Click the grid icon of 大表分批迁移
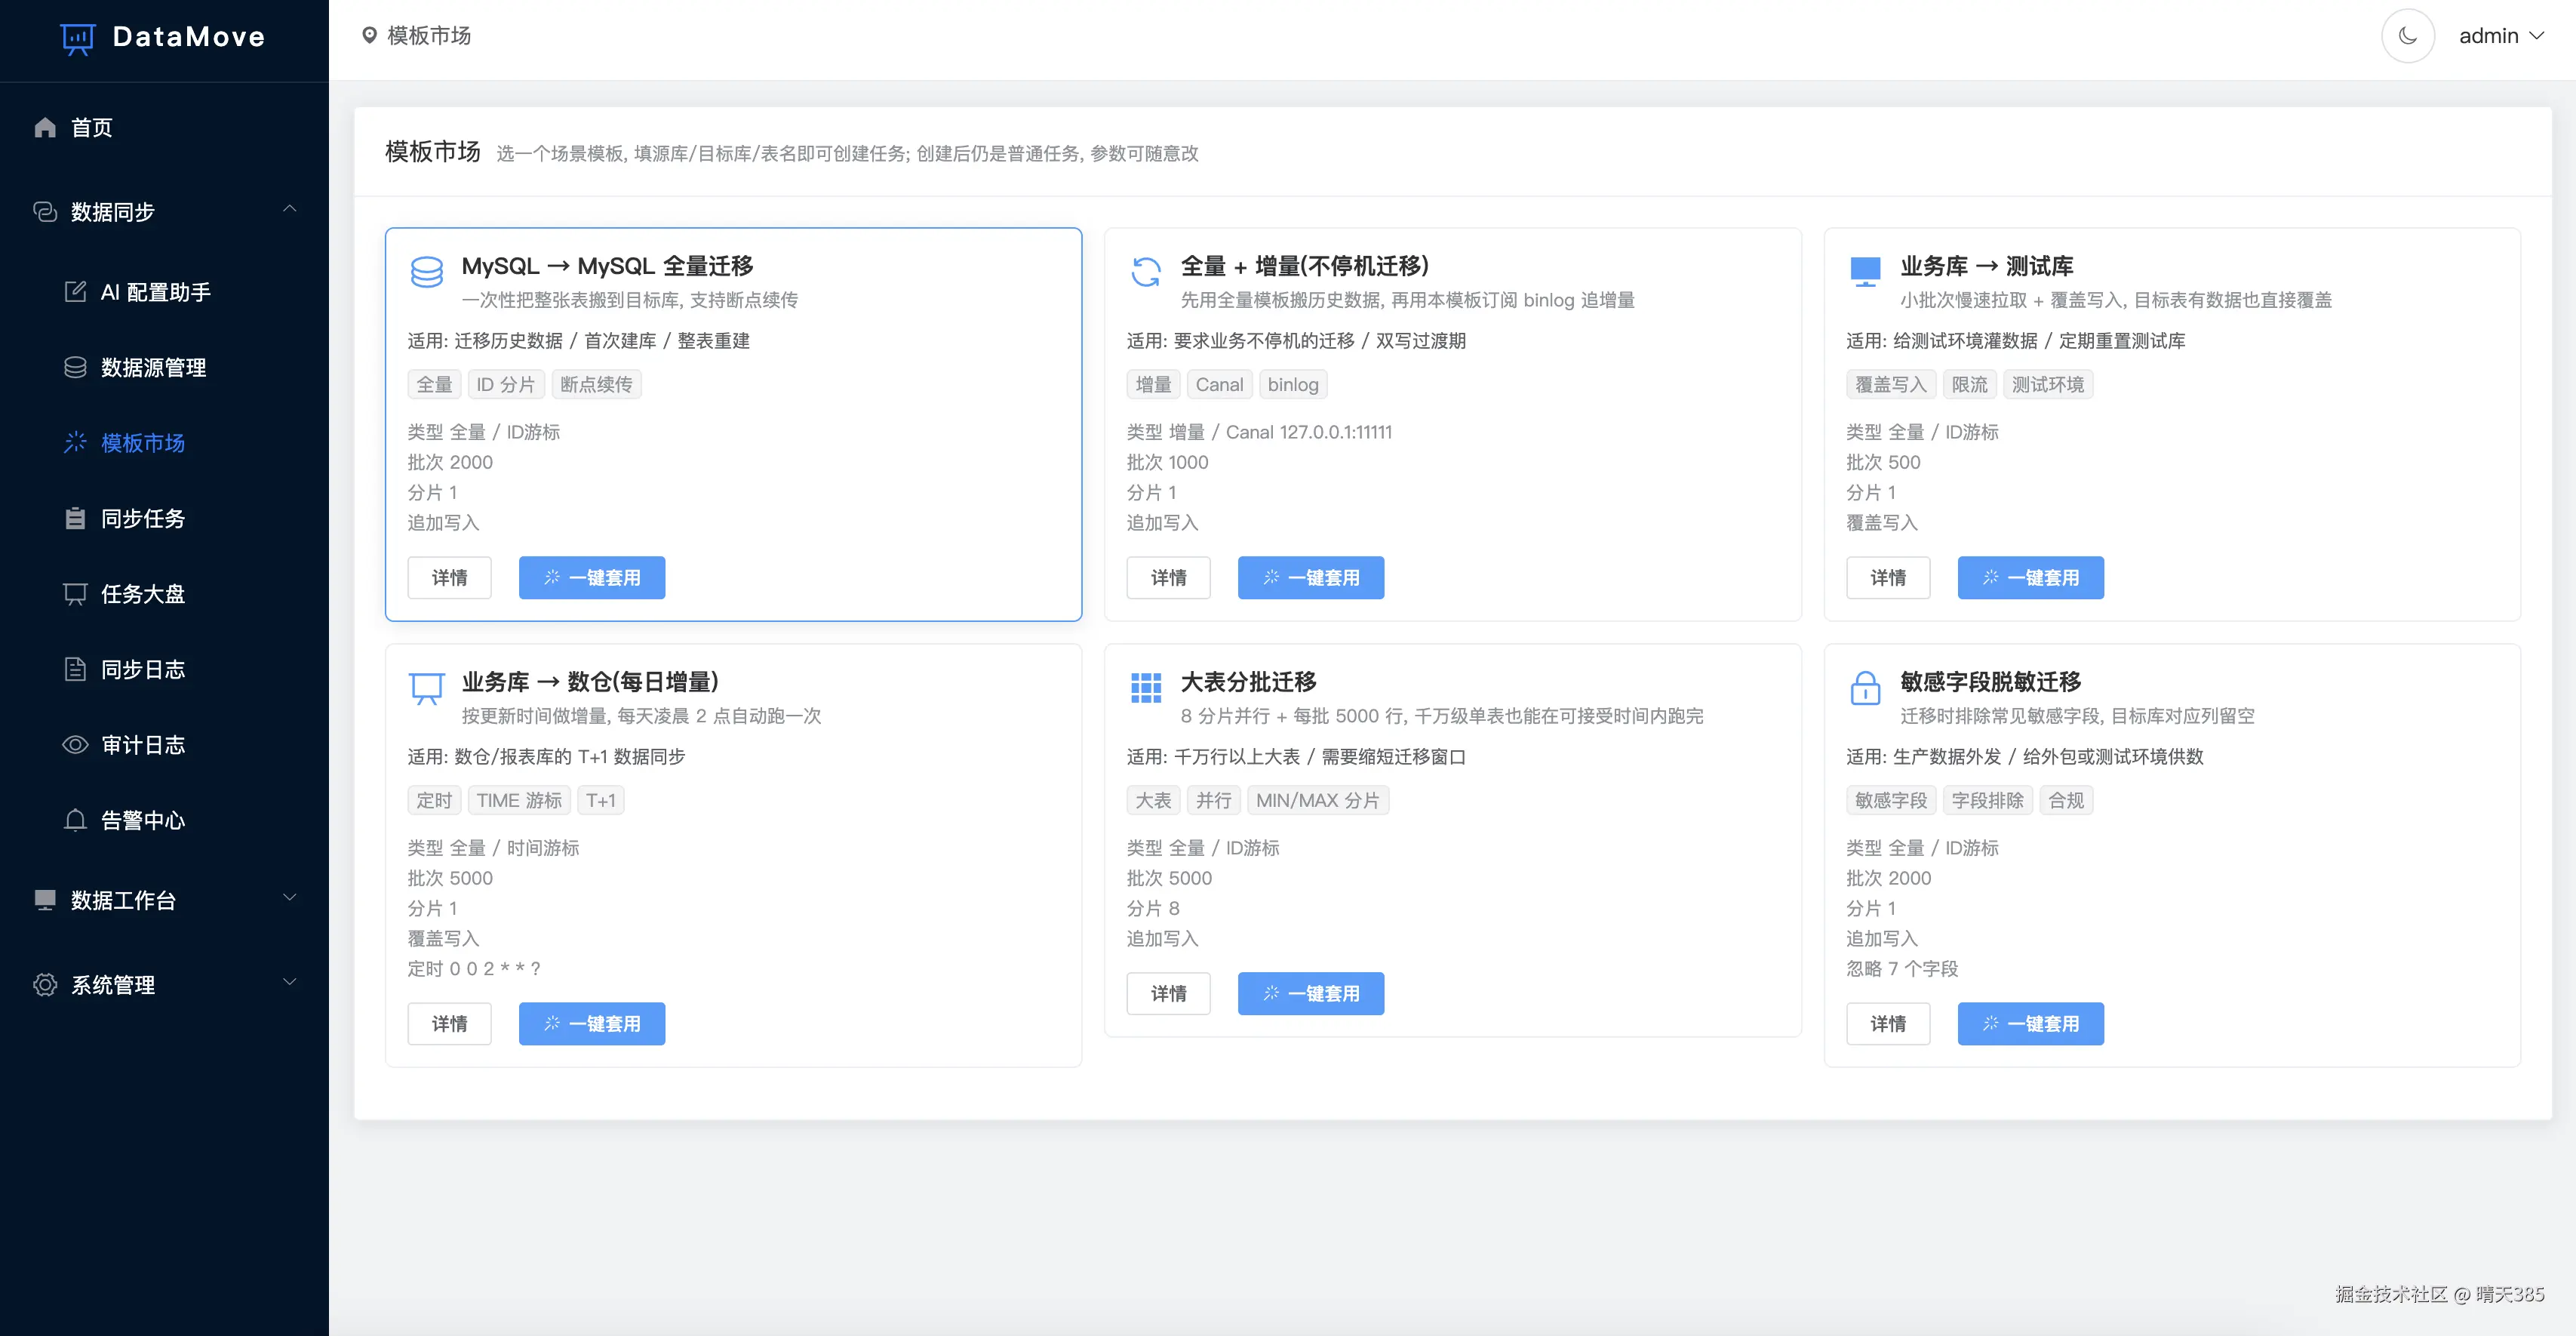This screenshot has height=1336, width=2576. (x=1146, y=688)
